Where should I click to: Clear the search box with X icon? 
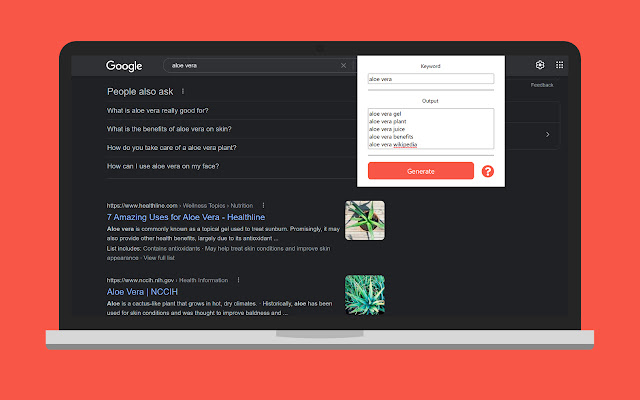[x=343, y=65]
